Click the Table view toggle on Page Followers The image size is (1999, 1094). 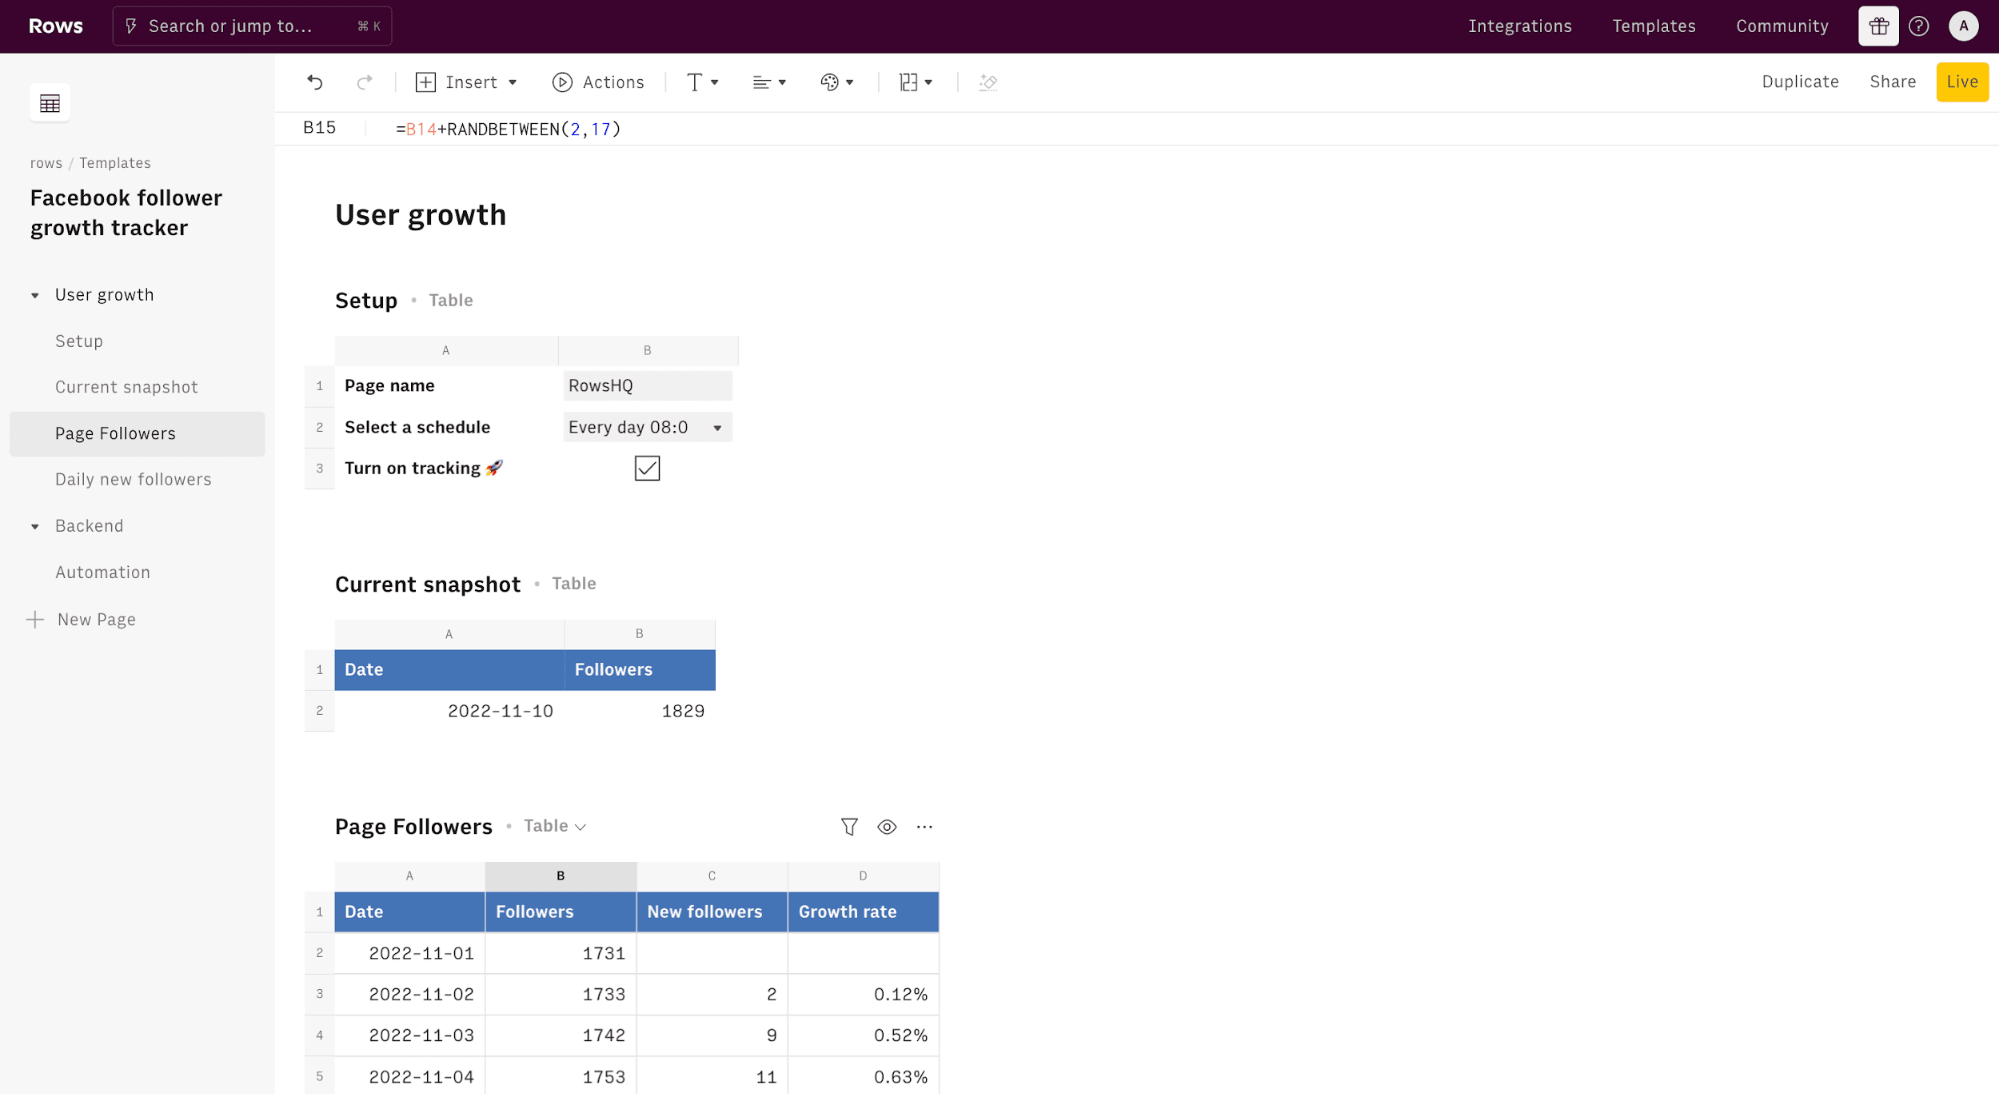554,826
